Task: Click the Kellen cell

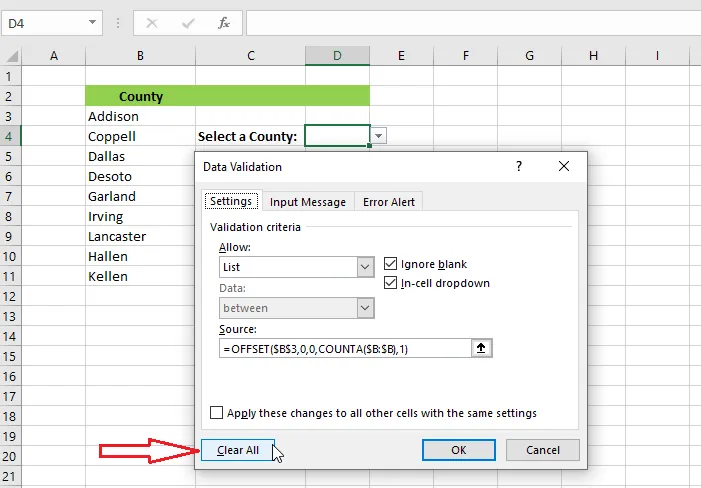Action: click(140, 276)
